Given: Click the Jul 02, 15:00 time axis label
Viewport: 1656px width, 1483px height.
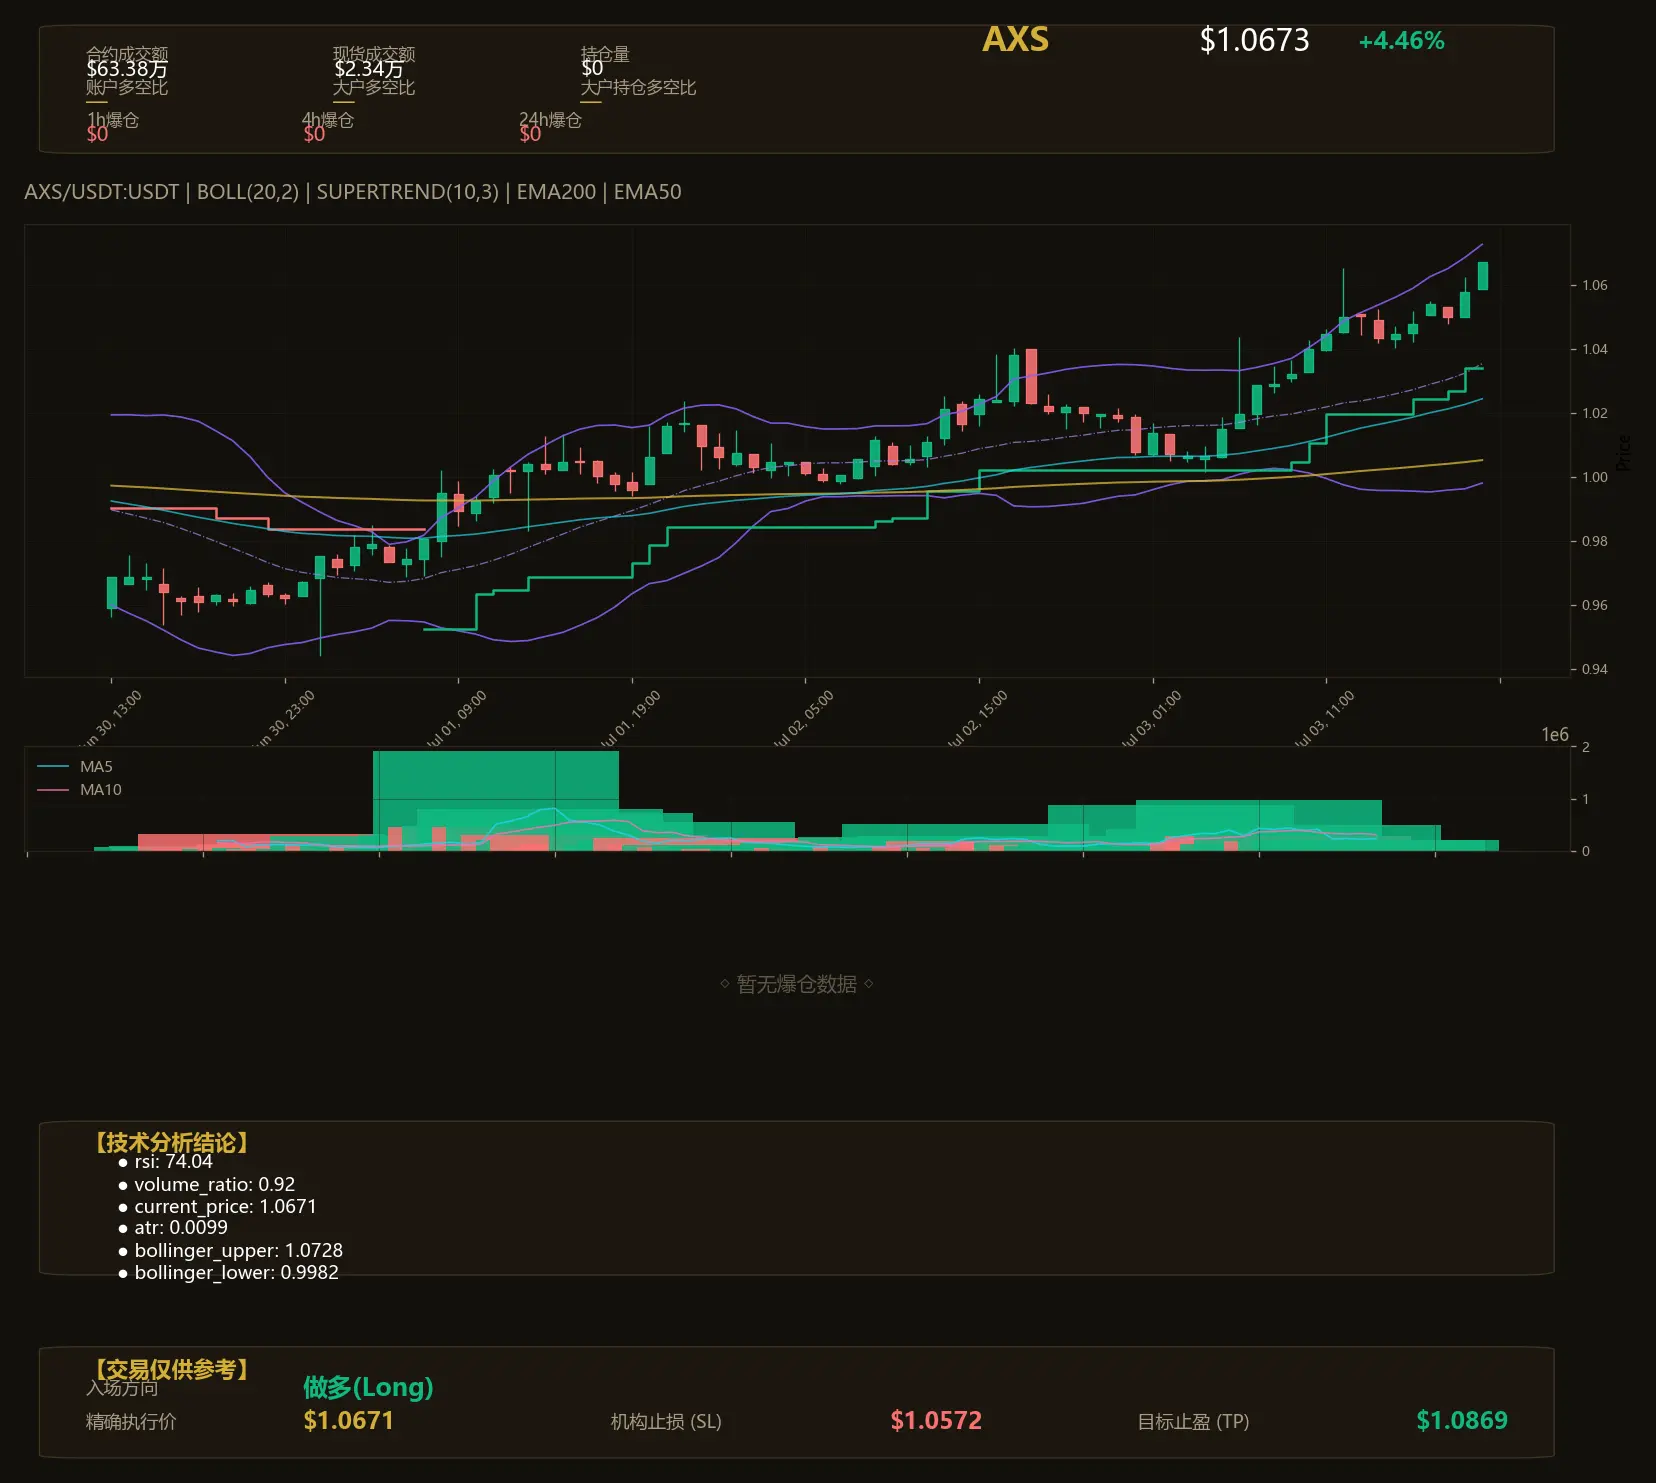Looking at the screenshot, I should (x=976, y=719).
